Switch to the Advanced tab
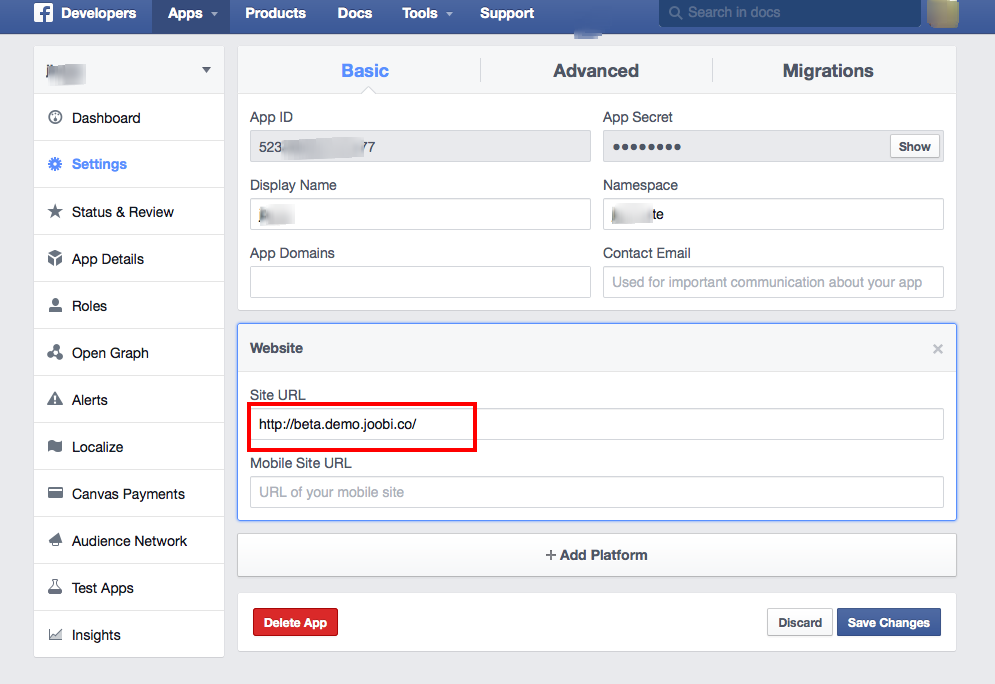The height and width of the screenshot is (684, 995). pos(596,70)
